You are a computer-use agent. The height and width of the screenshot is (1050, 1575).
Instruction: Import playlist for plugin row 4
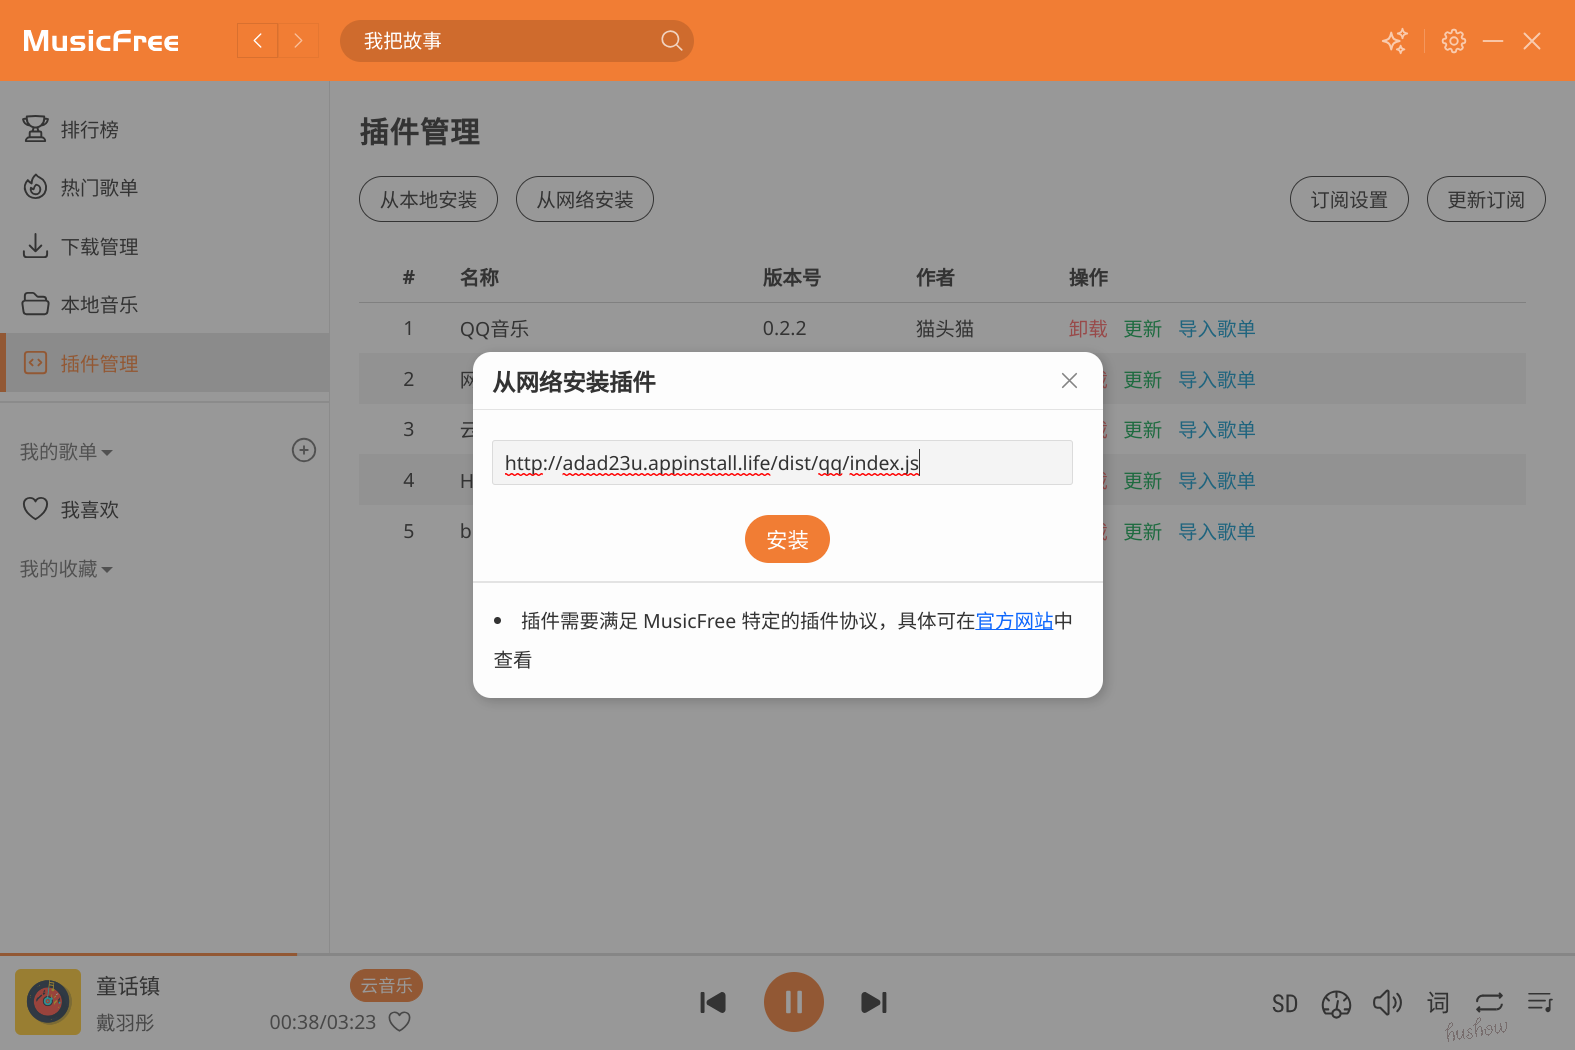(x=1217, y=481)
